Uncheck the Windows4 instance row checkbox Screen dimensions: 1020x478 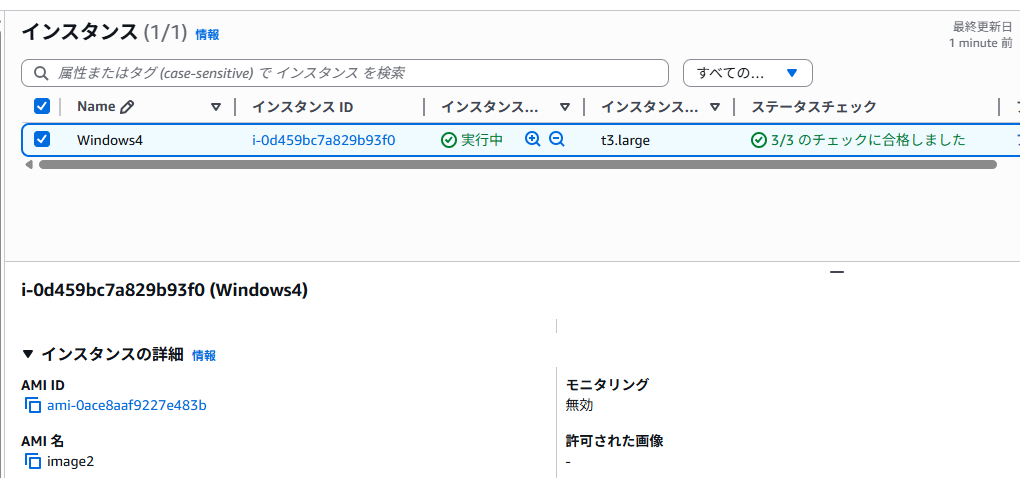[42, 139]
